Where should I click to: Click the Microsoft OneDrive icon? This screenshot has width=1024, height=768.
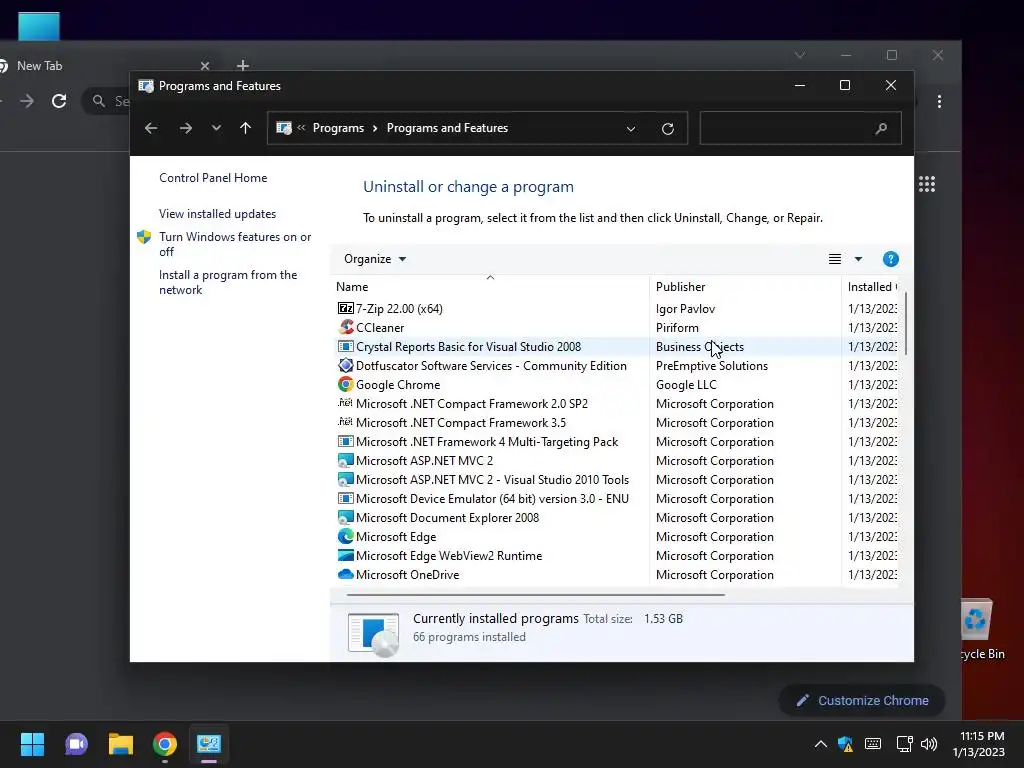(x=345, y=574)
